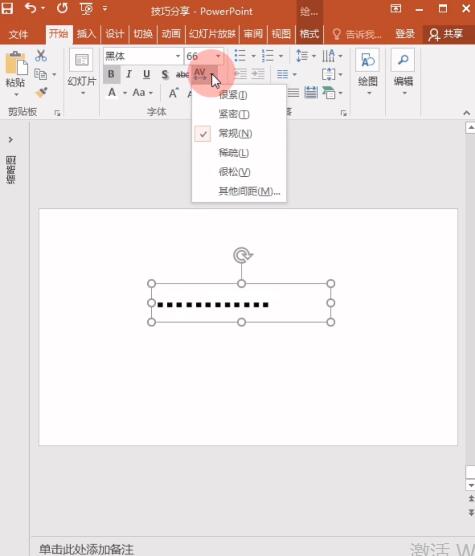Open the 视图 tab
The height and width of the screenshot is (556, 475).
[281, 34]
